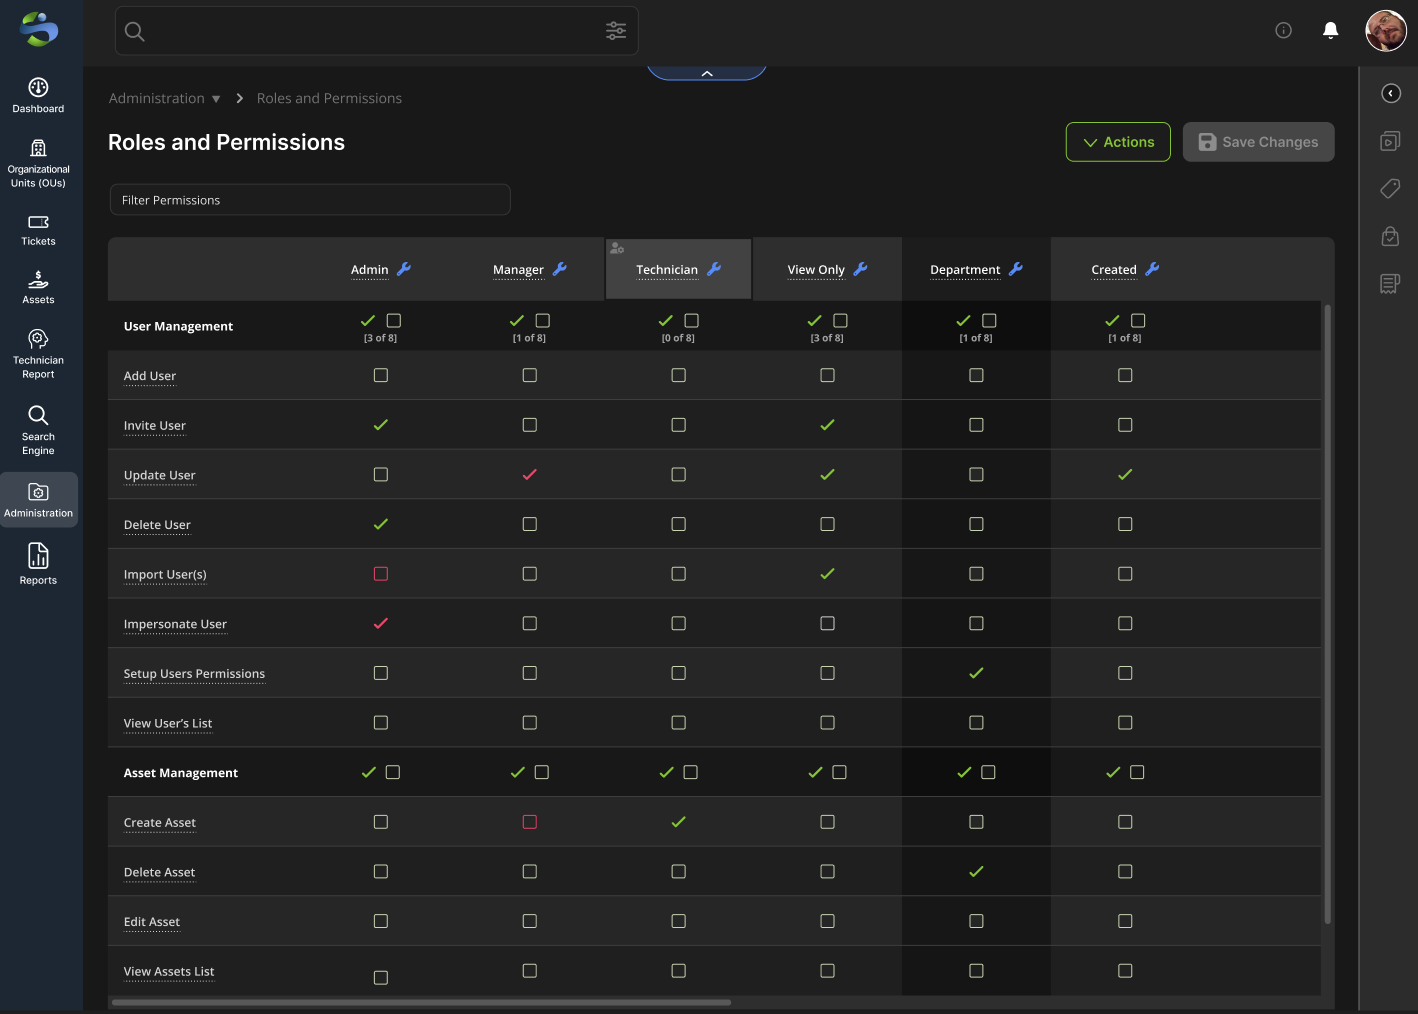The width and height of the screenshot is (1418, 1014).
Task: Click the receipt notes icon in right panel
Action: [x=1390, y=284]
